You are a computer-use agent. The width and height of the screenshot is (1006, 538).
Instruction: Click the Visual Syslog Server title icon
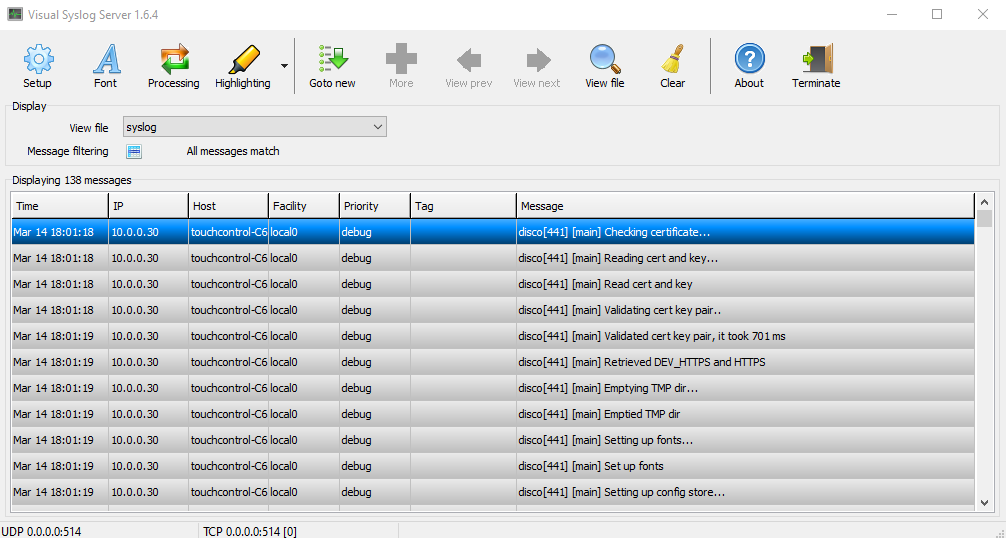pos(15,14)
